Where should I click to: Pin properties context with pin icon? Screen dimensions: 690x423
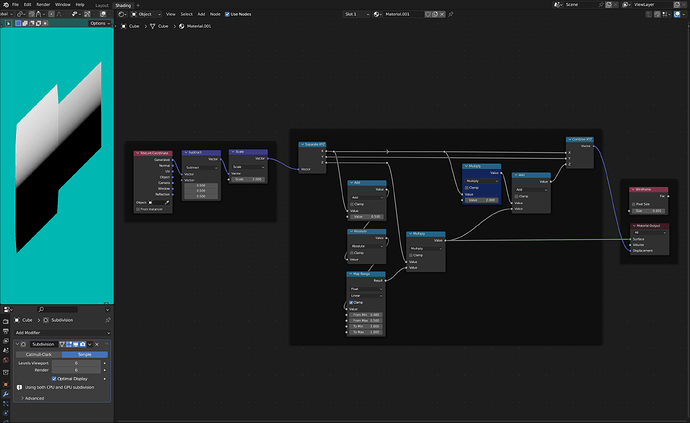point(108,320)
